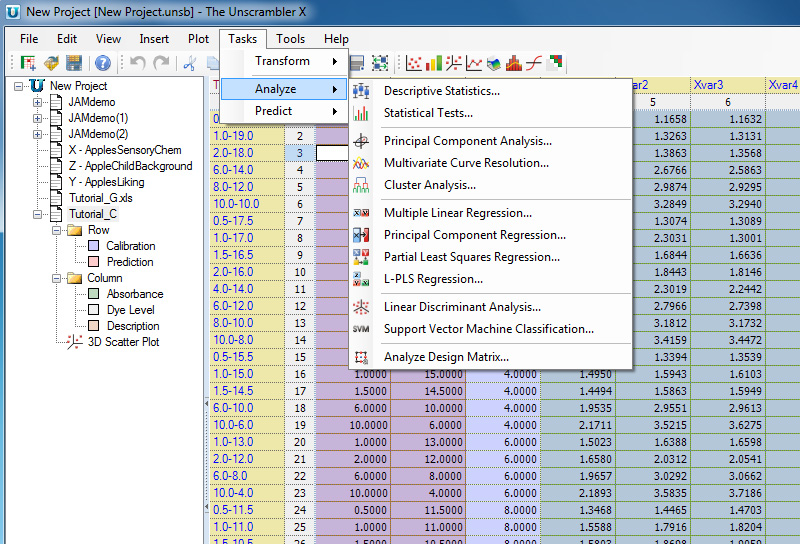Click the 3D scatter plot toolbar icon

click(454, 63)
